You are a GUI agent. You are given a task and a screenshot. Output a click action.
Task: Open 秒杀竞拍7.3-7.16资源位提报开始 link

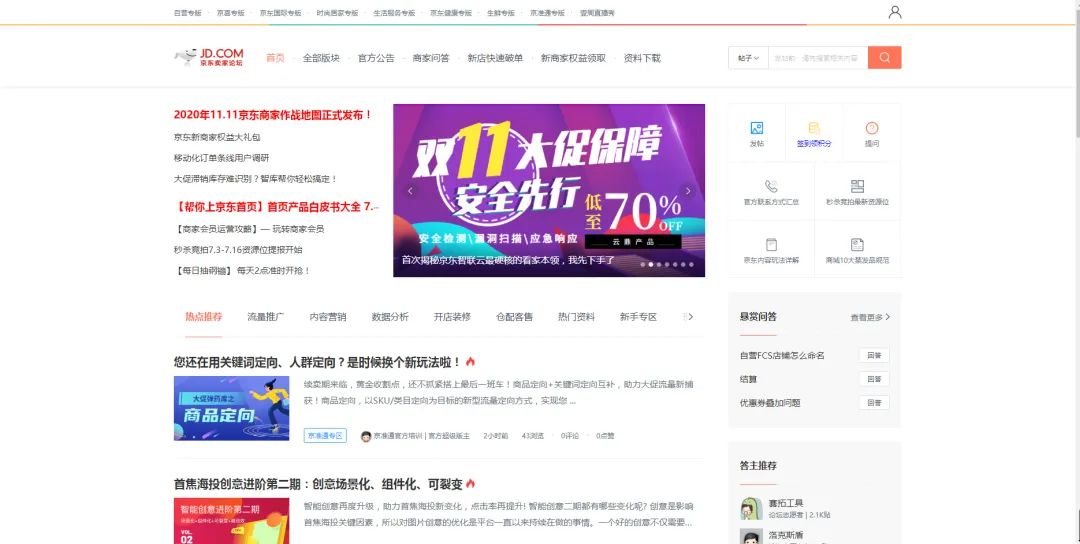[238, 249]
